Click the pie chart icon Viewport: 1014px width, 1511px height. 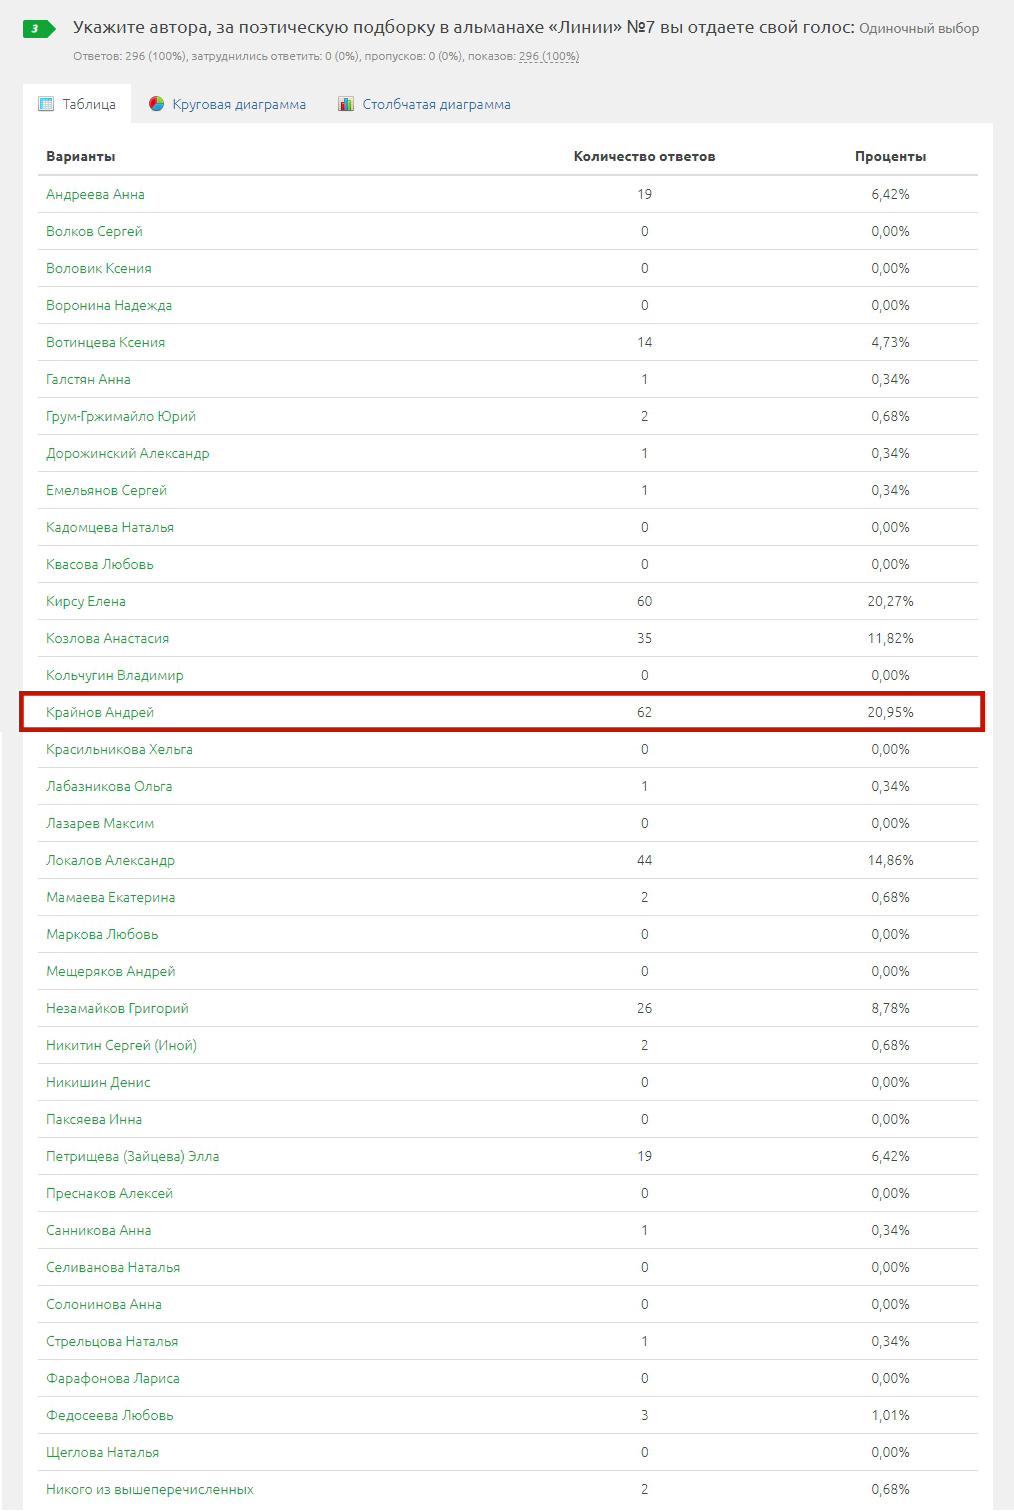[x=156, y=104]
